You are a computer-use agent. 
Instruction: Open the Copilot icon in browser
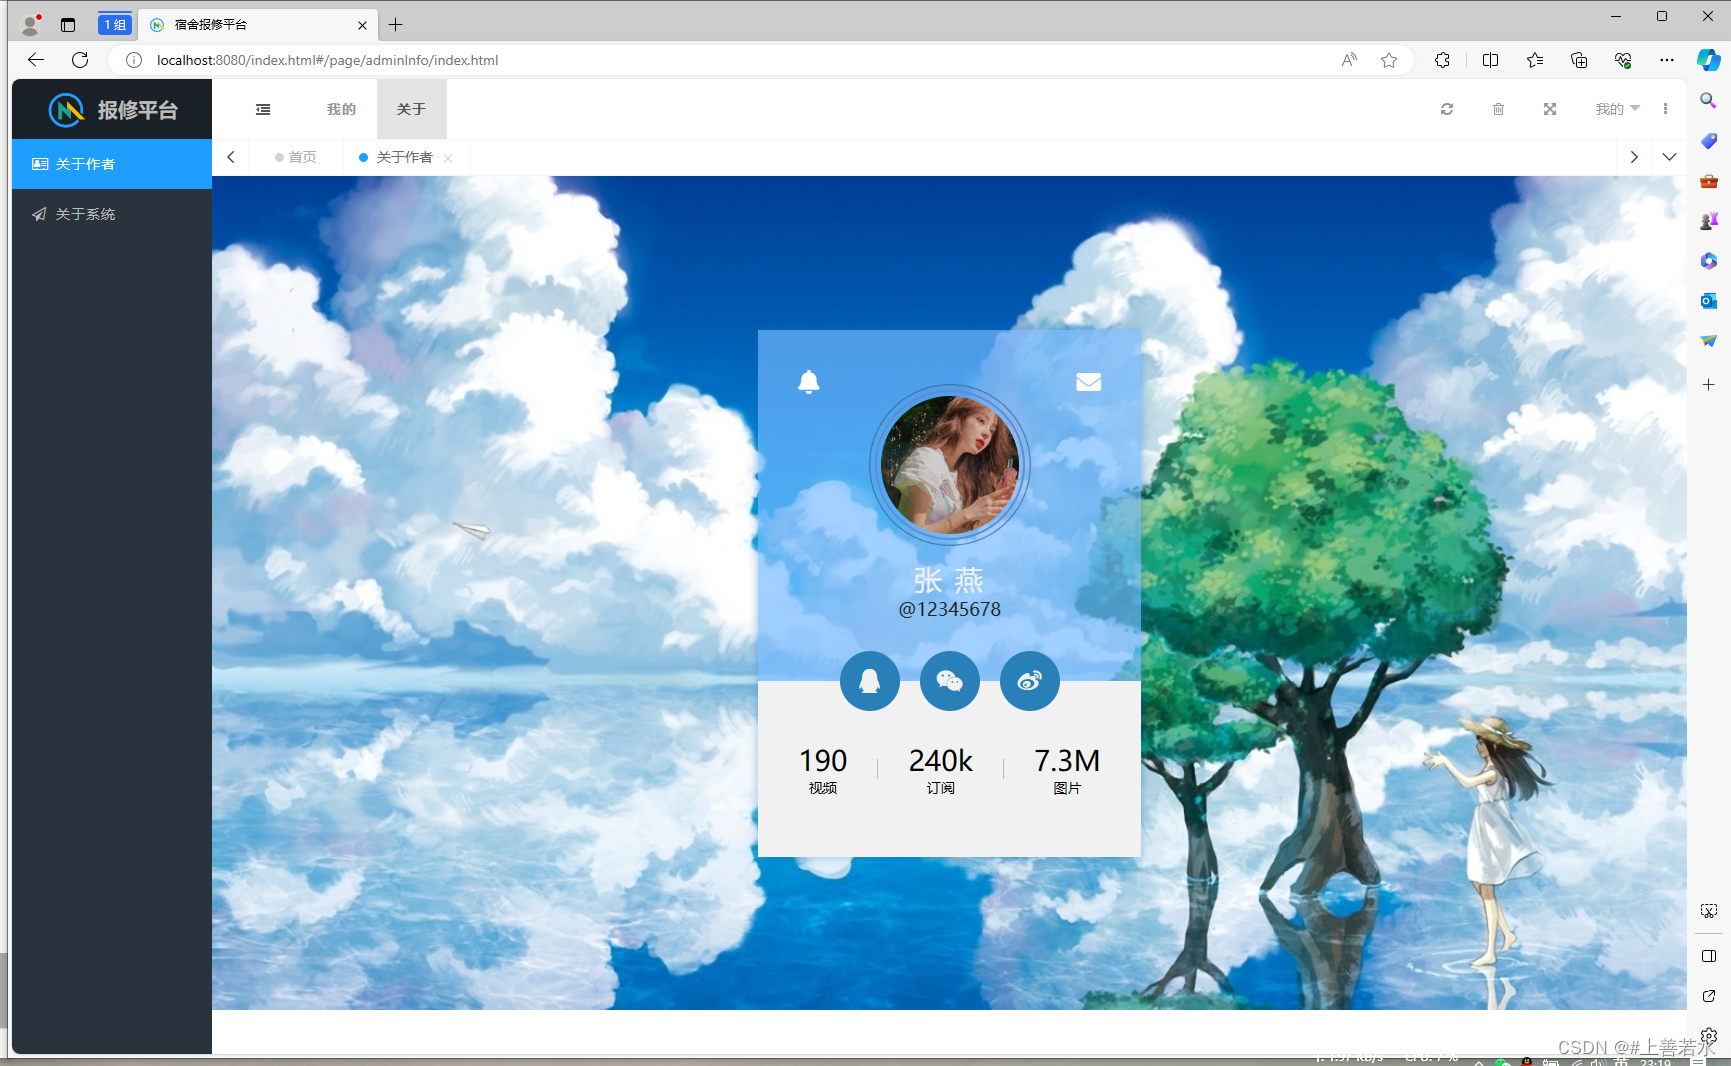[1708, 60]
